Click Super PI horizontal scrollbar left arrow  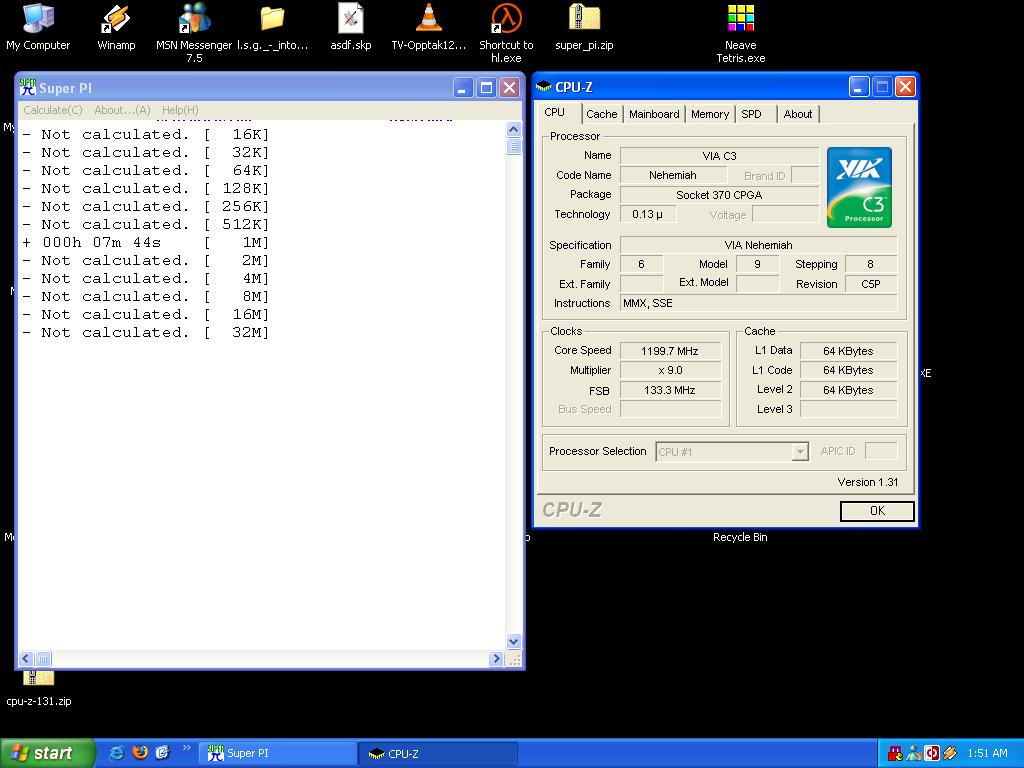26,658
